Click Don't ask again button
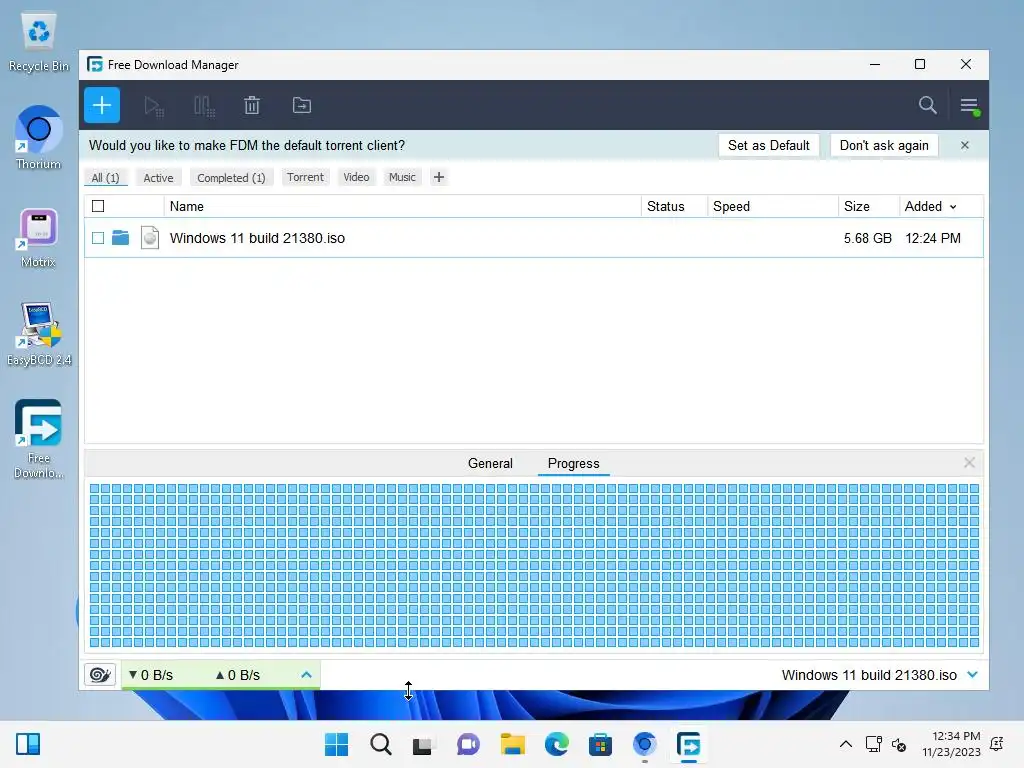 884,146
